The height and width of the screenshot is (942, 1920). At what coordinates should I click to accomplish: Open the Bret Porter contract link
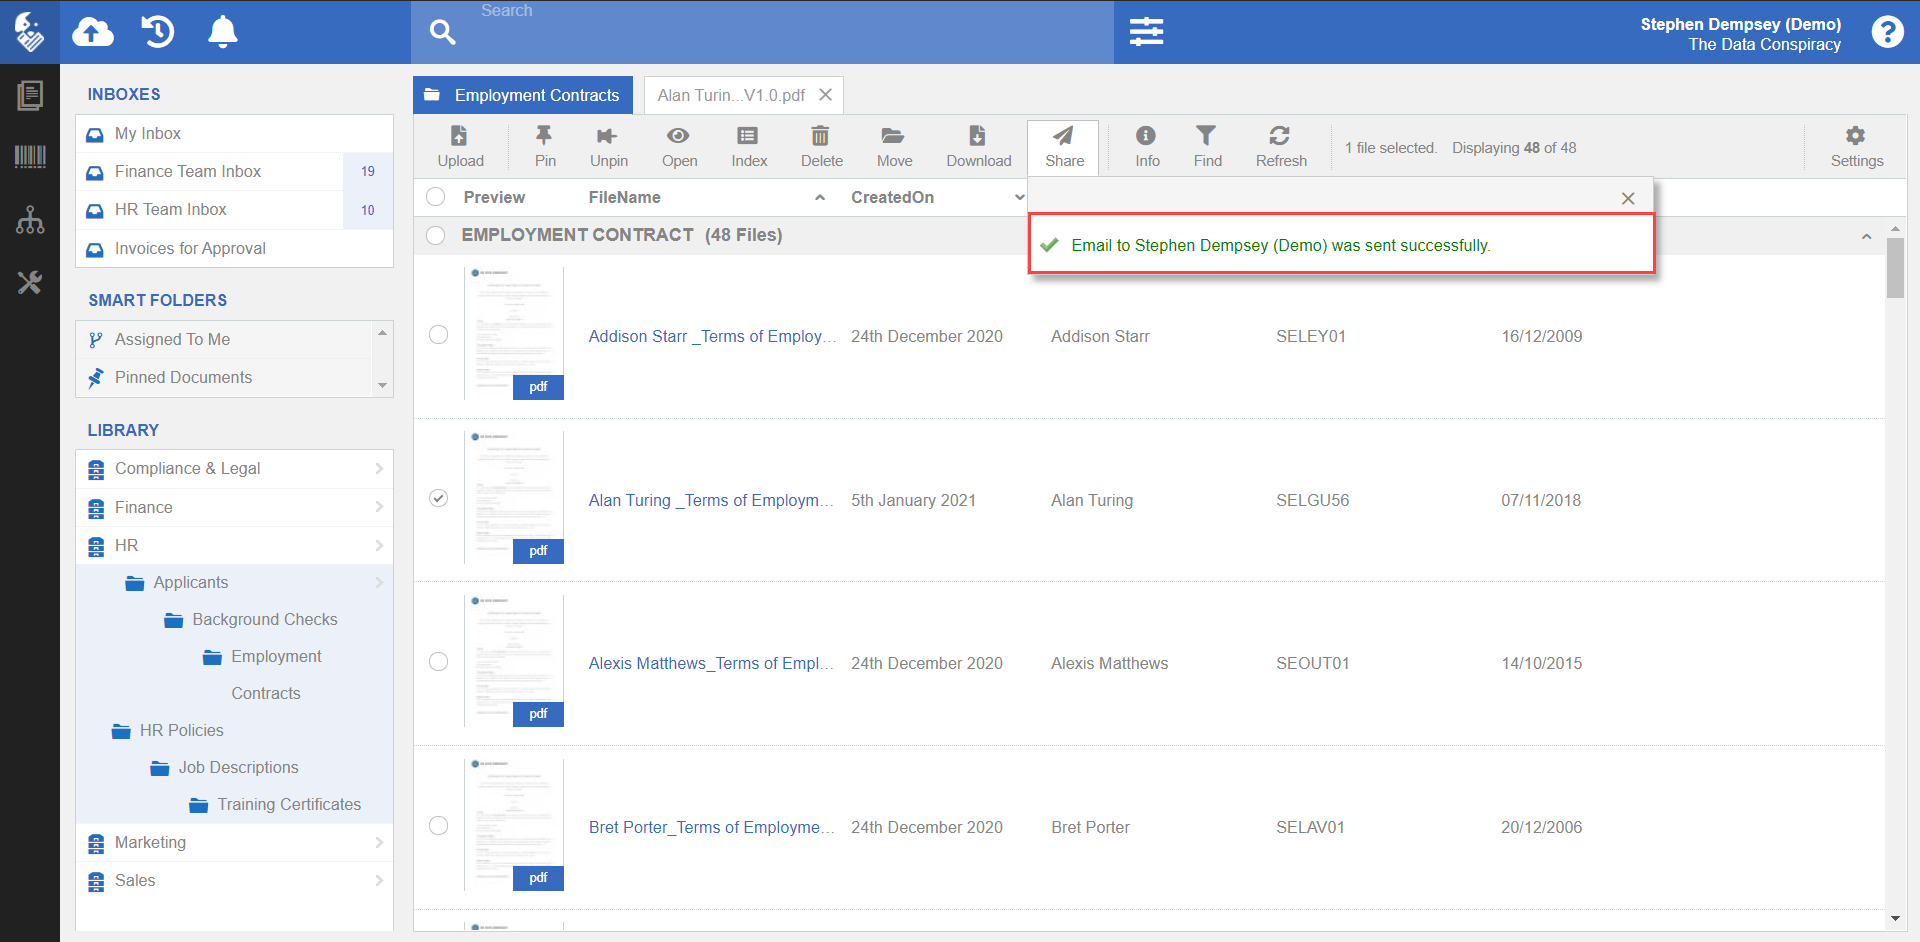pos(711,827)
